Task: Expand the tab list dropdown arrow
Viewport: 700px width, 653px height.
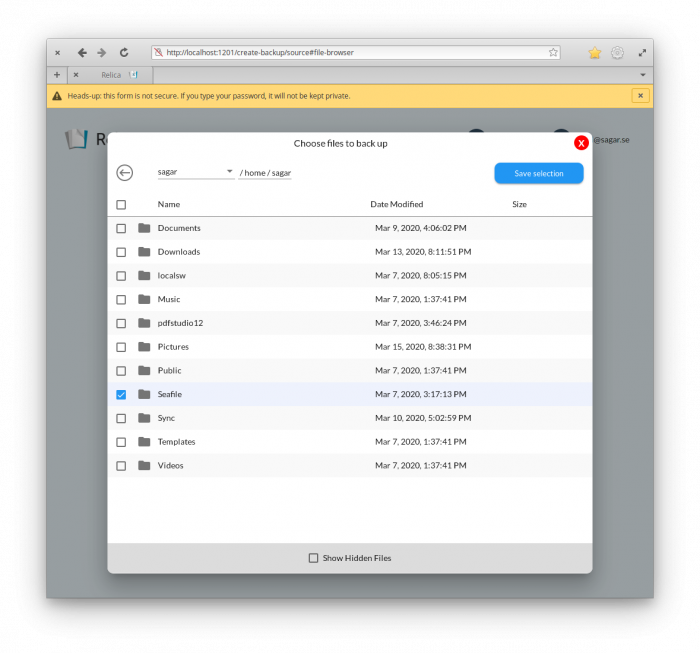Action: (x=643, y=75)
